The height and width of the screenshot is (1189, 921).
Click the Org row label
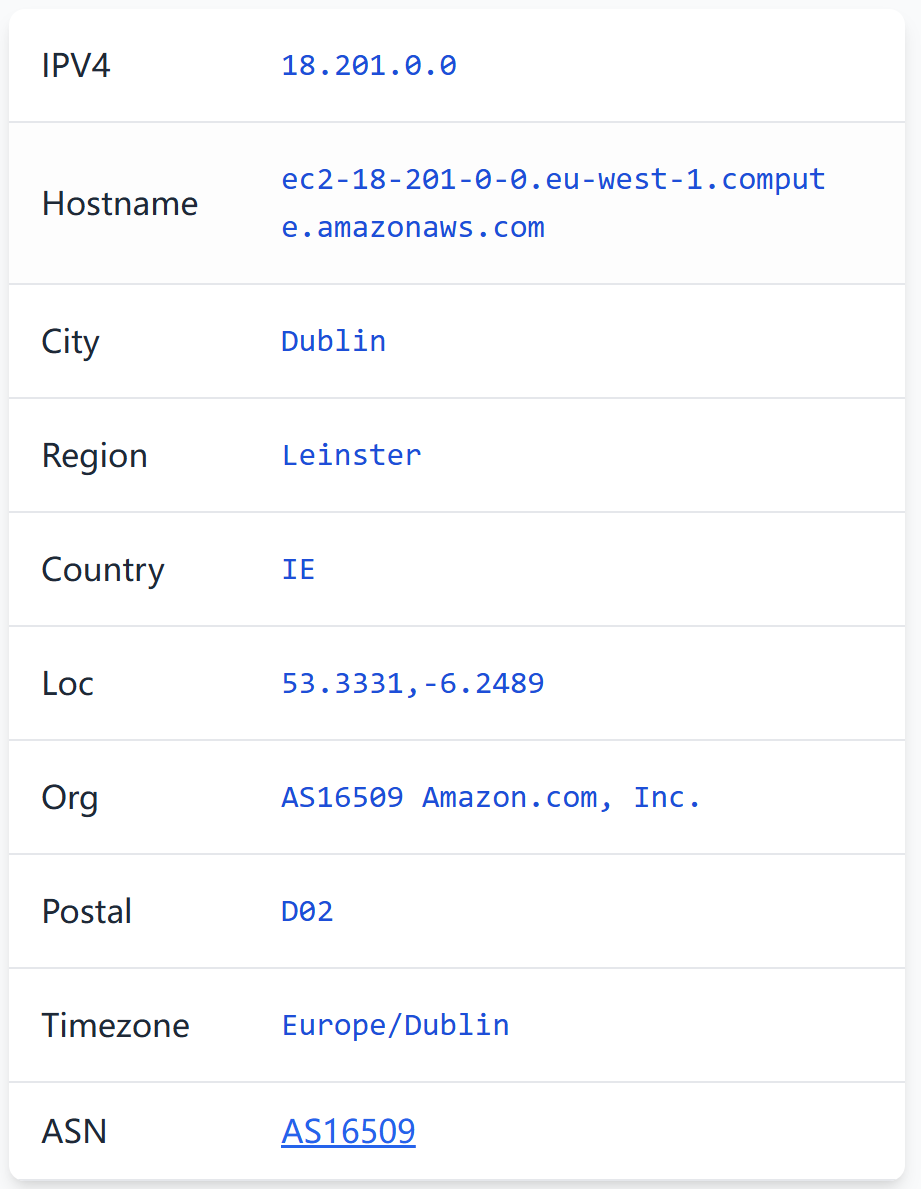coord(70,798)
